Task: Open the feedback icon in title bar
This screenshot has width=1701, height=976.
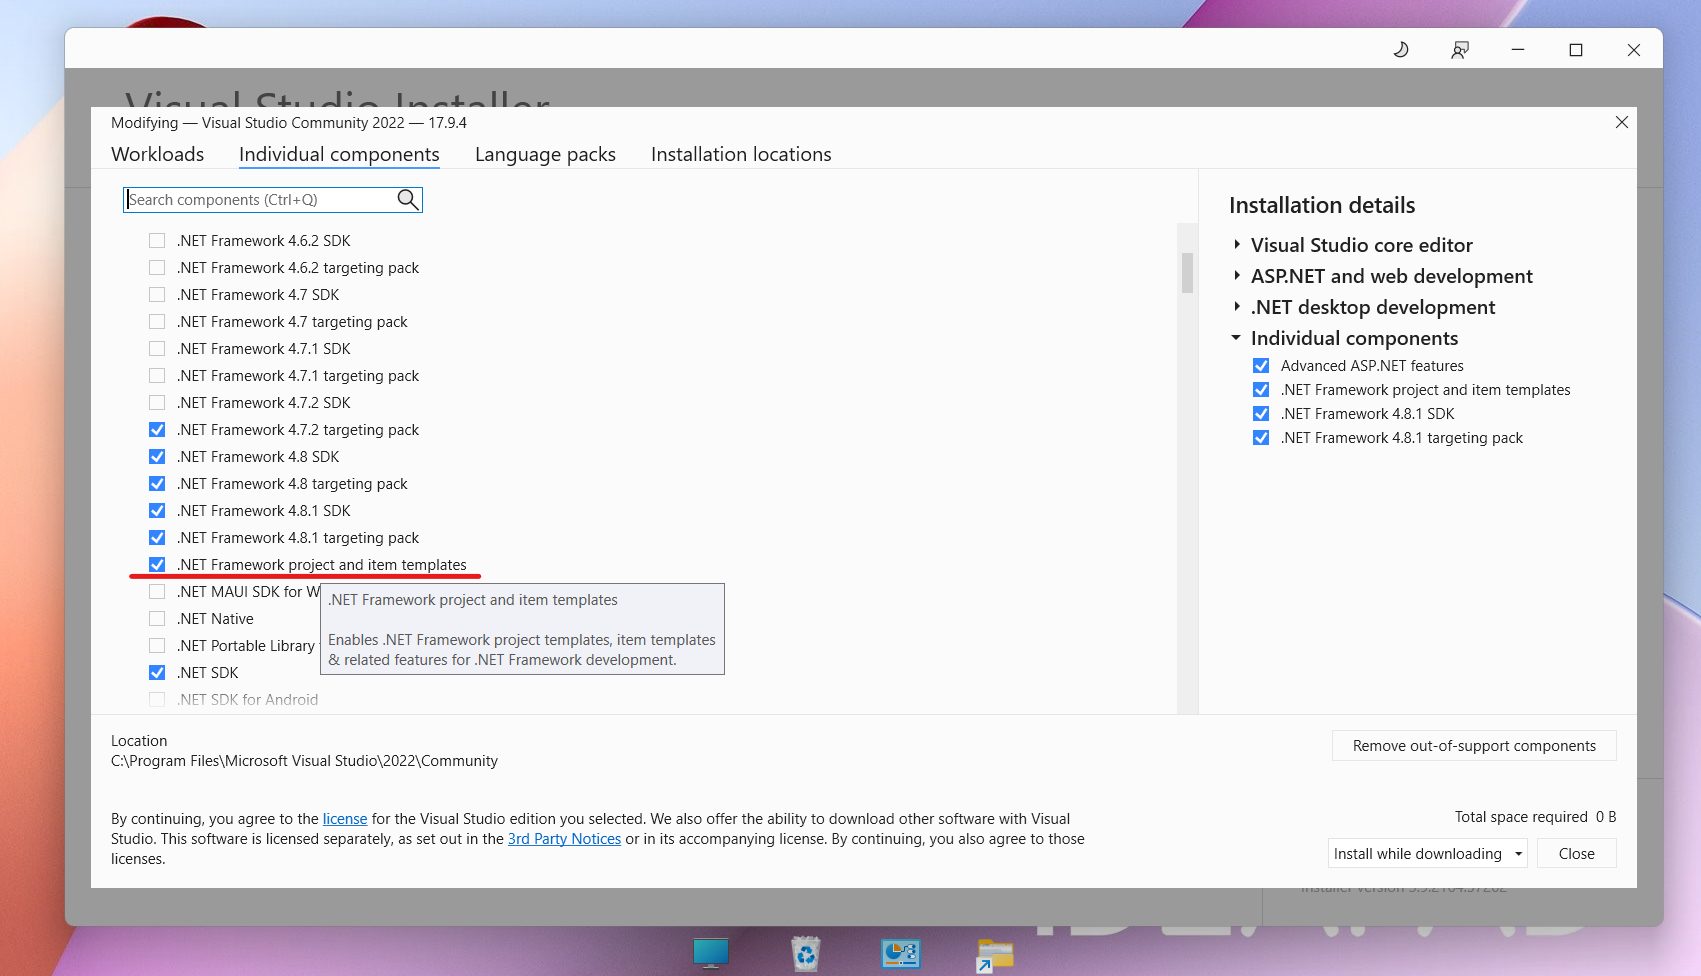Action: pos(1460,50)
